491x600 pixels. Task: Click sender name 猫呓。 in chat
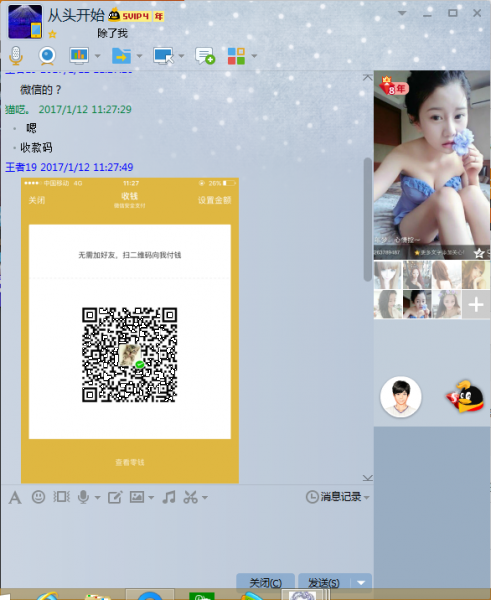point(18,109)
